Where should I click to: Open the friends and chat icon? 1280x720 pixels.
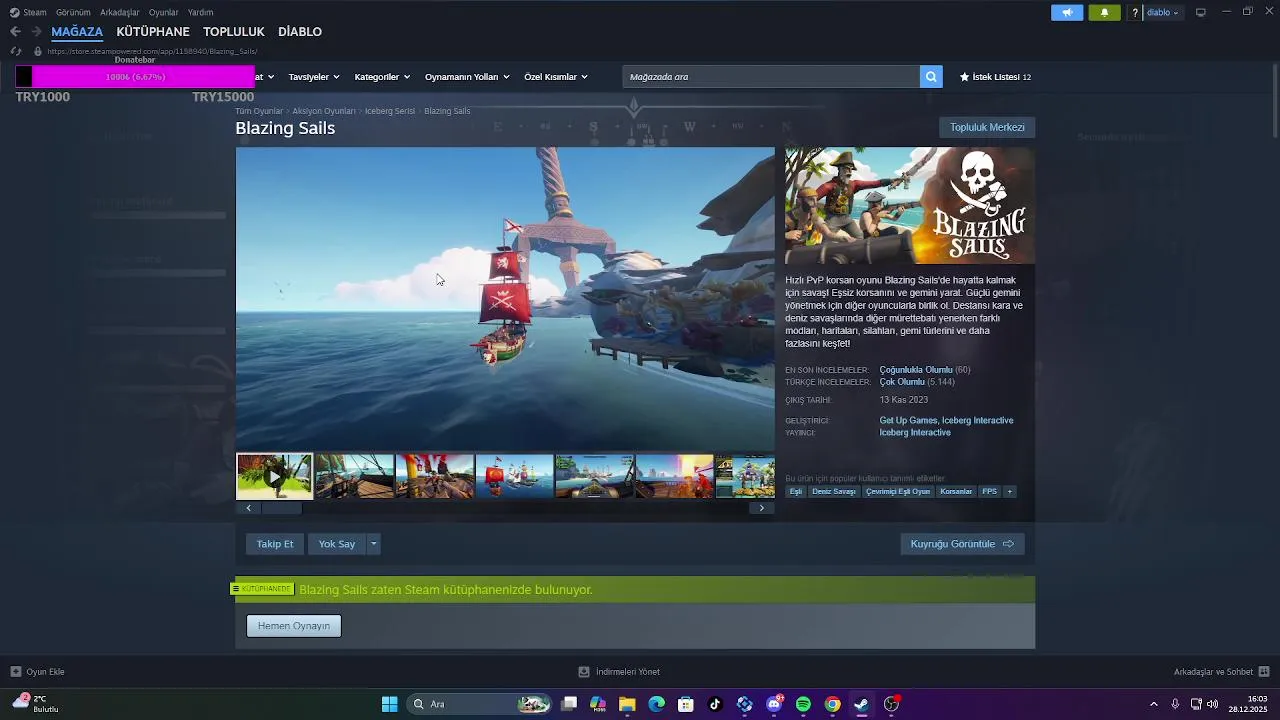[1264, 672]
